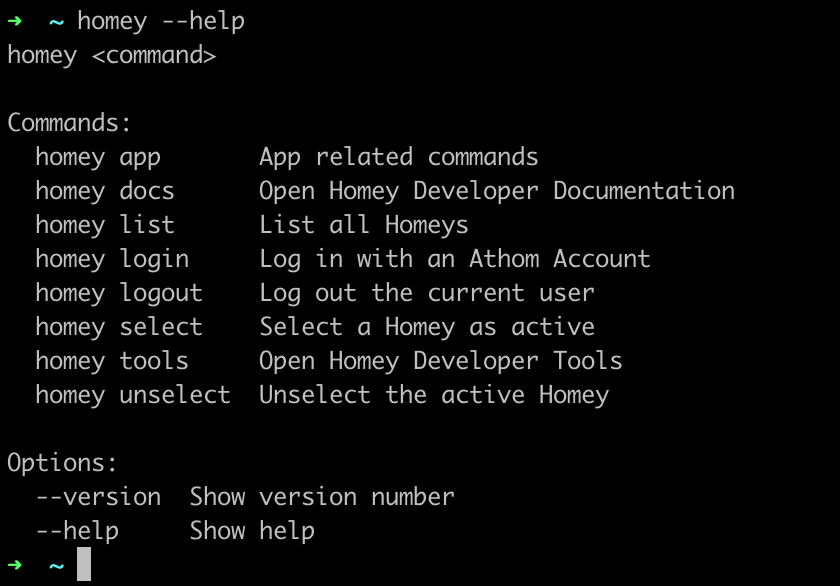The height and width of the screenshot is (586, 840).
Task: Click the green arrow on the bottom prompt
Action: coord(15,565)
